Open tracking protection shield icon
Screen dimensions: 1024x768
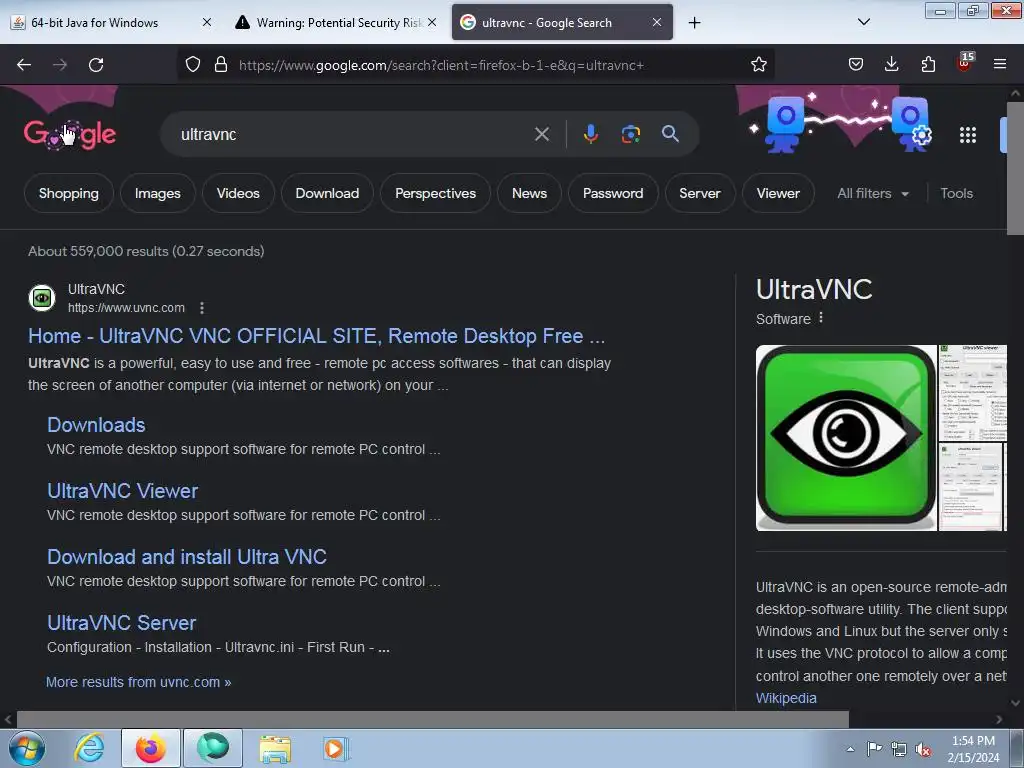(x=193, y=65)
